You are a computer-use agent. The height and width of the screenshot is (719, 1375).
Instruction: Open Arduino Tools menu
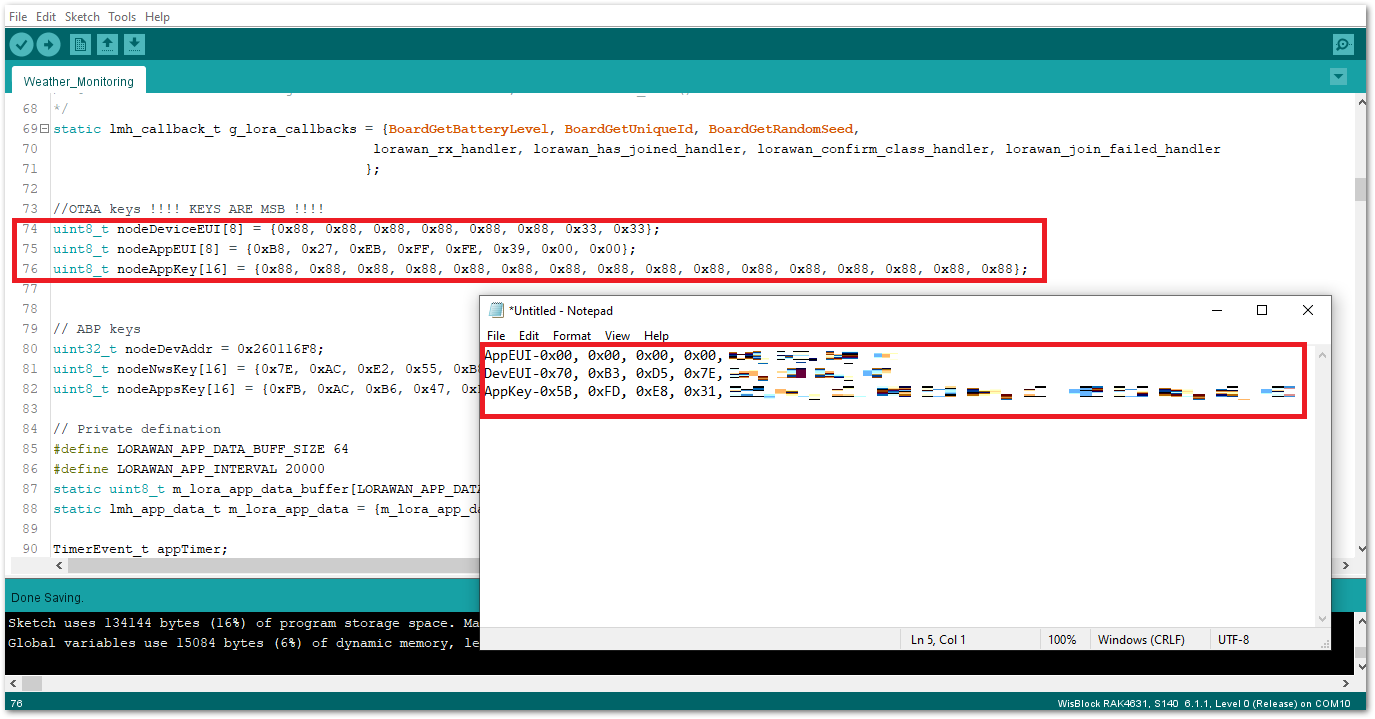(122, 17)
